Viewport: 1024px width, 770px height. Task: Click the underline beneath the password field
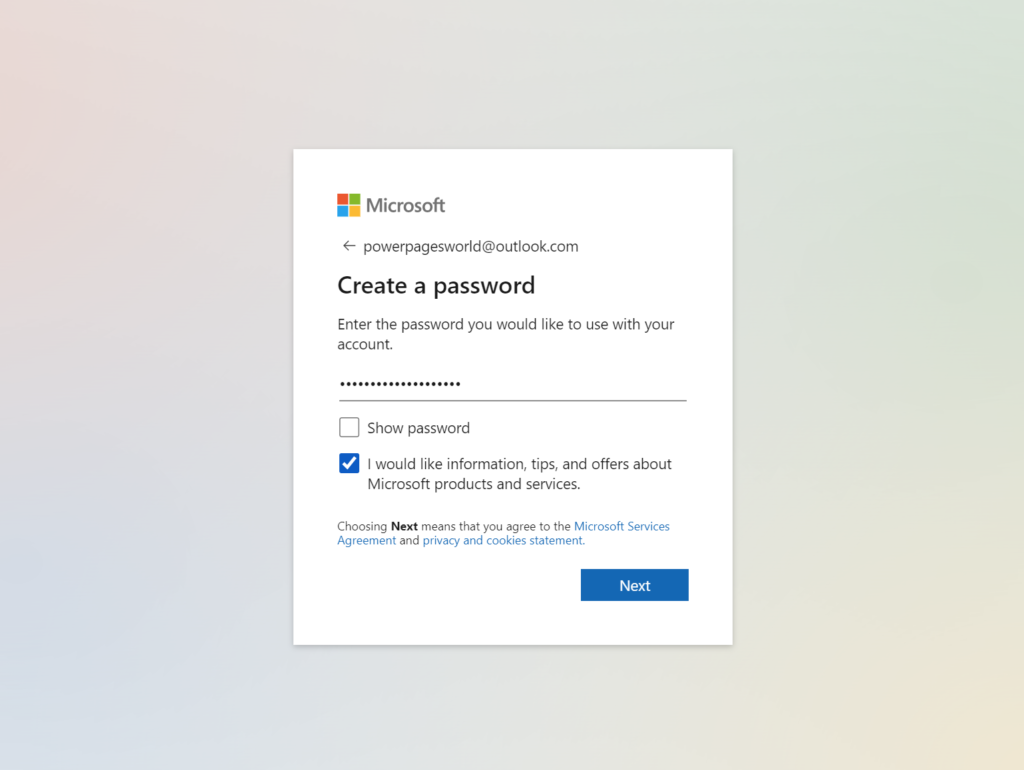(513, 400)
